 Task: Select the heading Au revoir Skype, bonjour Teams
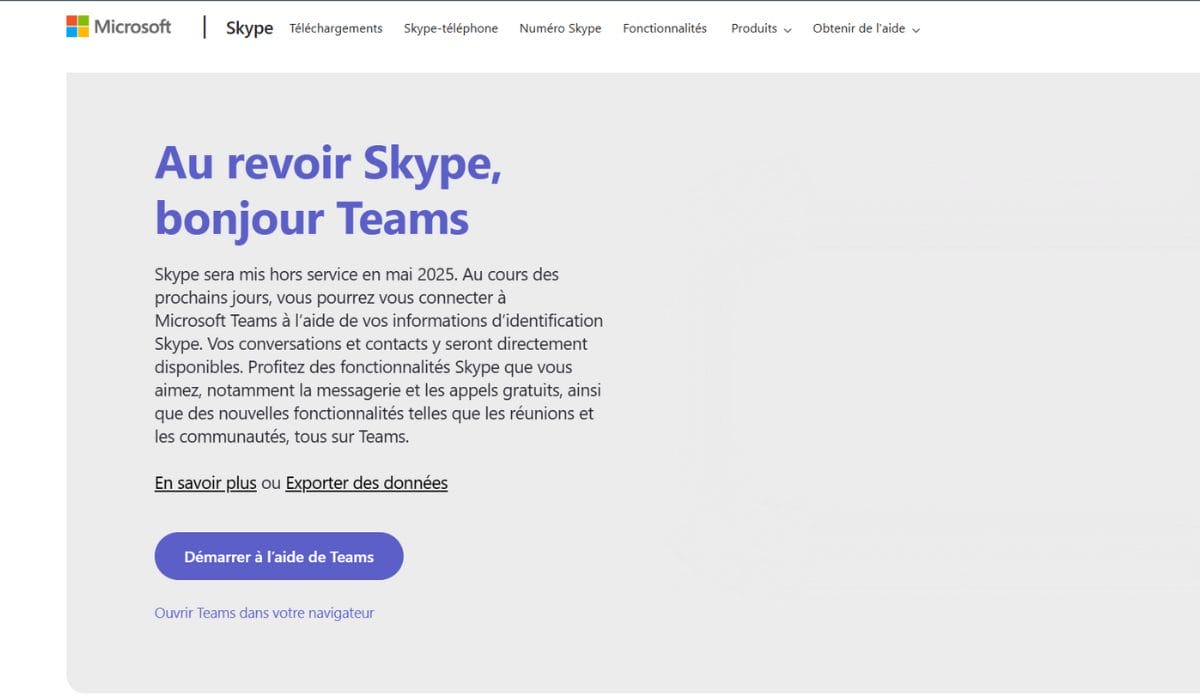click(327, 190)
